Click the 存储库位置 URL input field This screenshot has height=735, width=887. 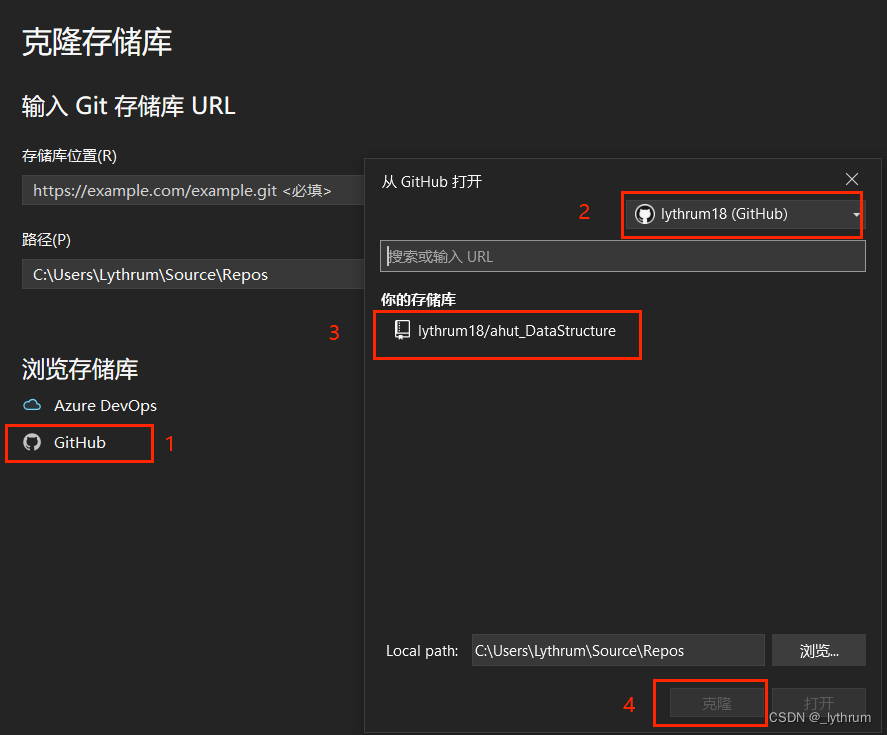pos(193,190)
